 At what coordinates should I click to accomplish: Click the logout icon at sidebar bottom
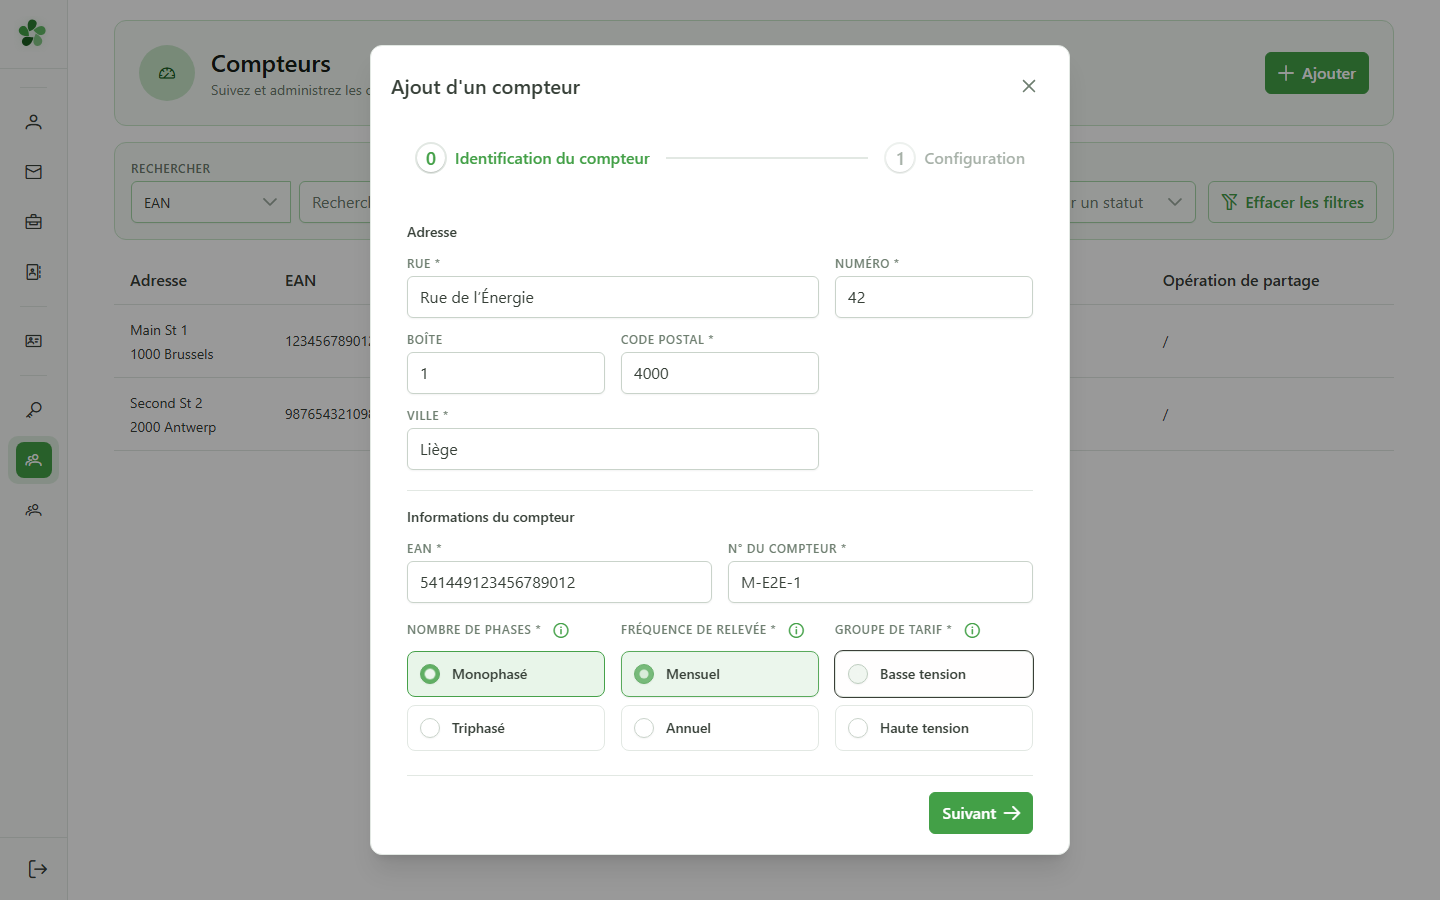coord(38,869)
